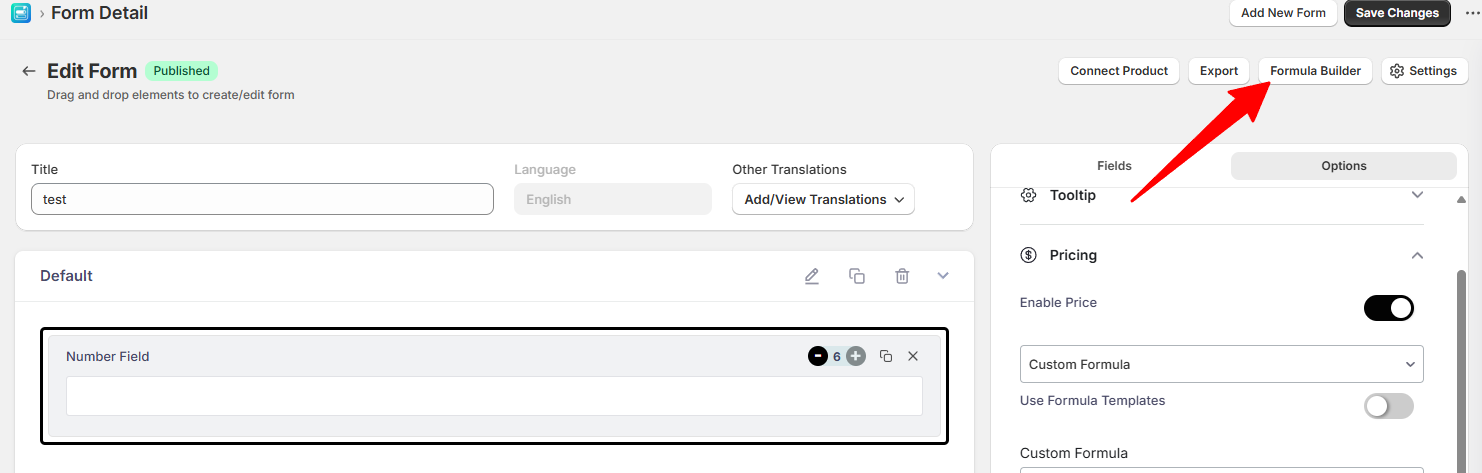1482x473 pixels.
Task: Click Add New Form button
Action: click(x=1283, y=13)
